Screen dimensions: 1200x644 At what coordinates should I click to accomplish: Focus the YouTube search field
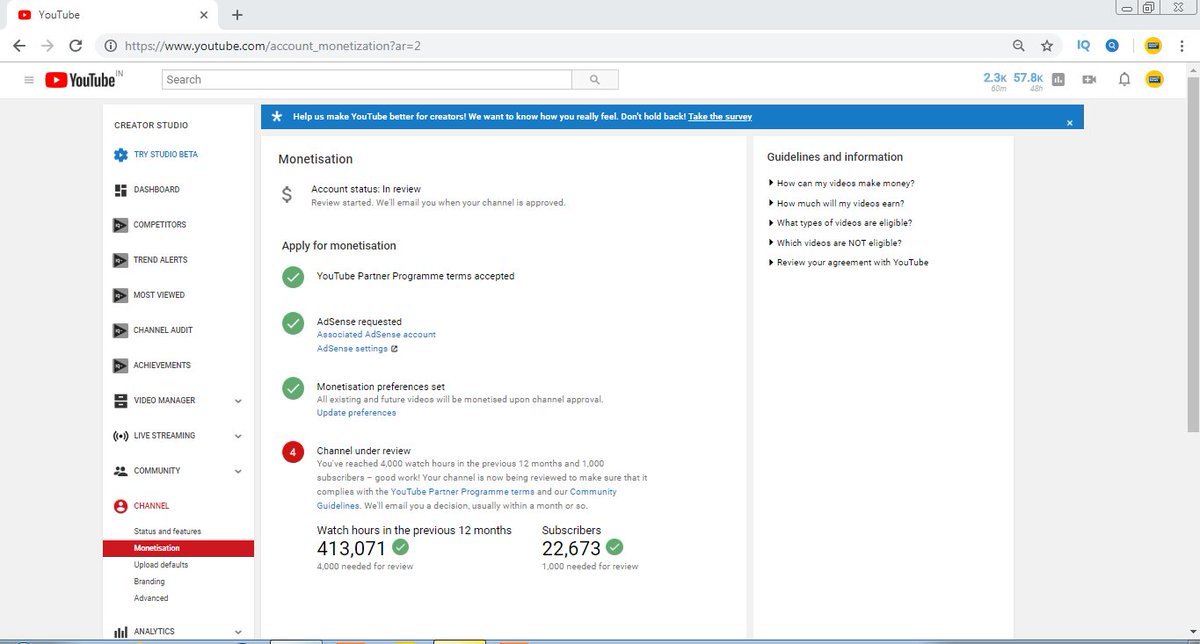[367, 79]
